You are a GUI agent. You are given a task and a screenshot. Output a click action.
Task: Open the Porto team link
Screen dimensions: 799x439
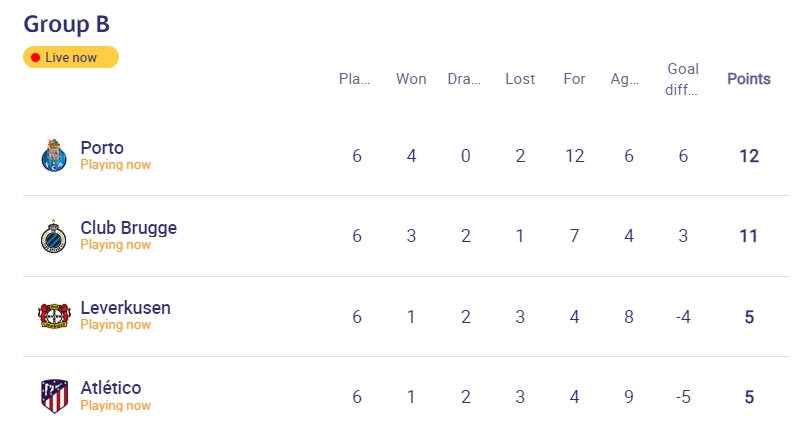pyautogui.click(x=102, y=148)
